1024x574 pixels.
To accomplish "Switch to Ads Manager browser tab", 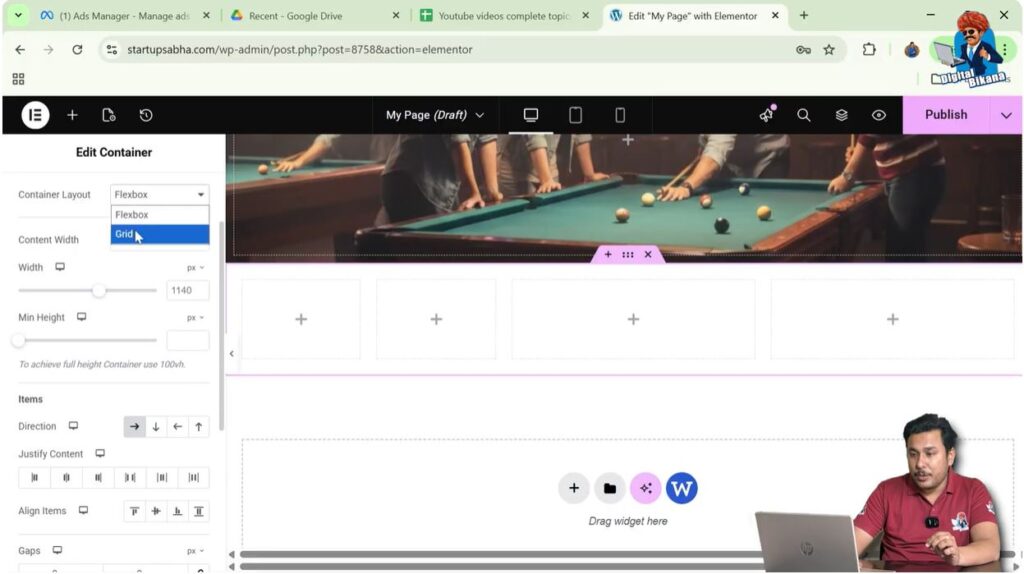I will click(x=124, y=16).
